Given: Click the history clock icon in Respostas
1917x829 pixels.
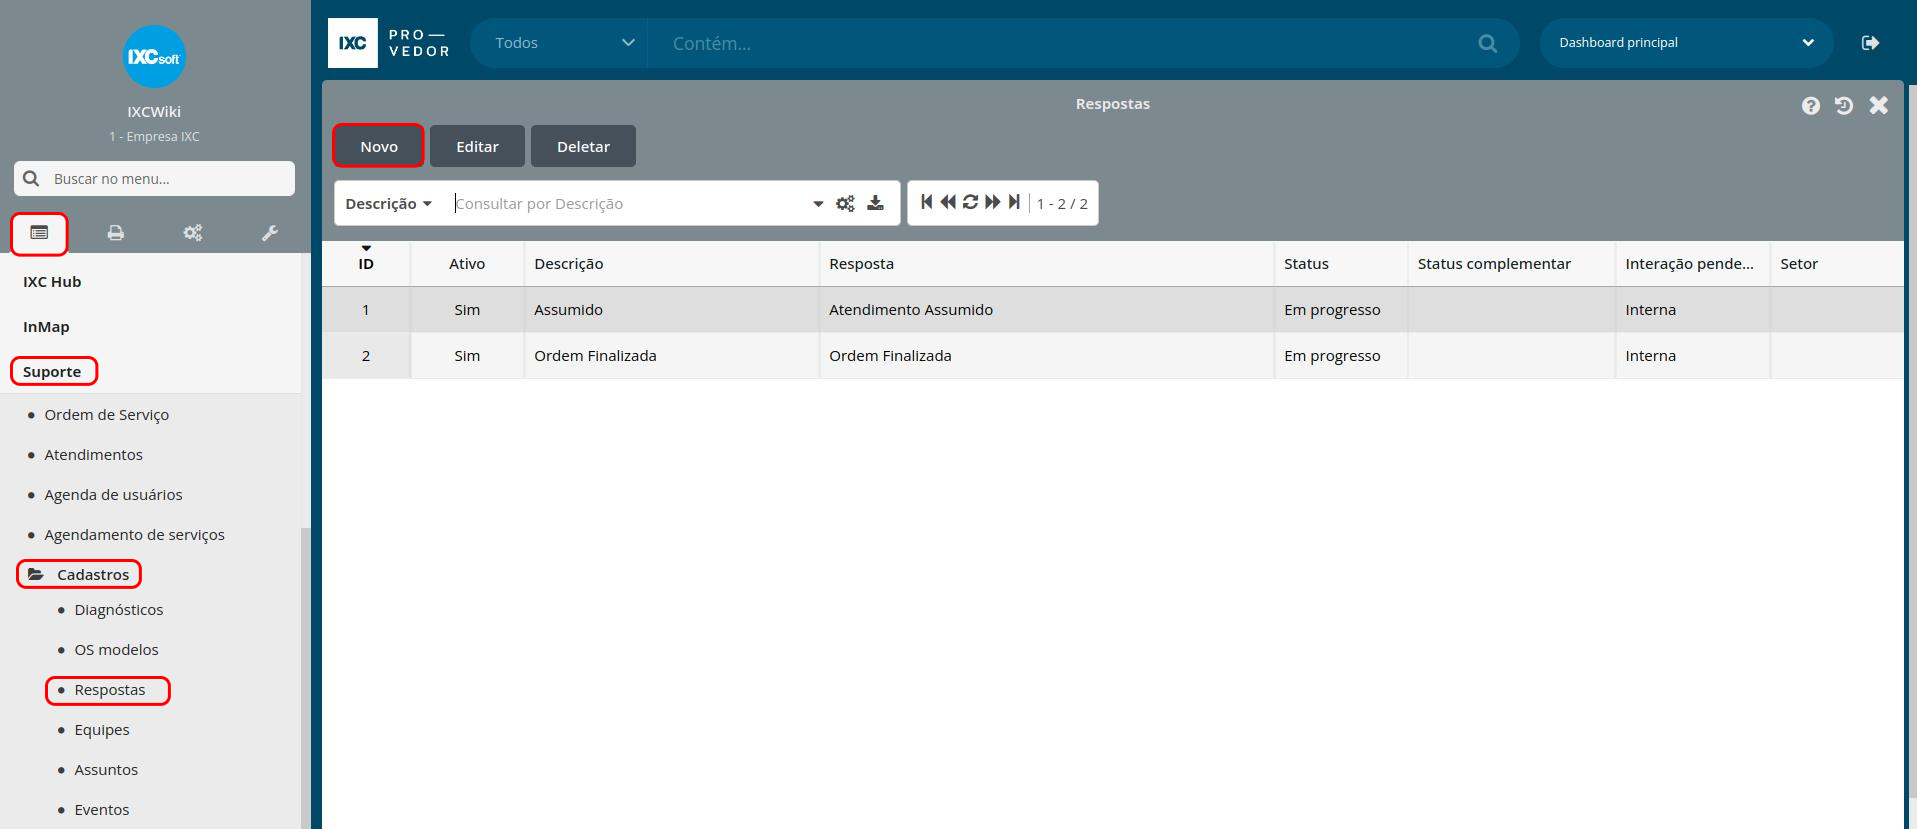Looking at the screenshot, I should click(1844, 105).
